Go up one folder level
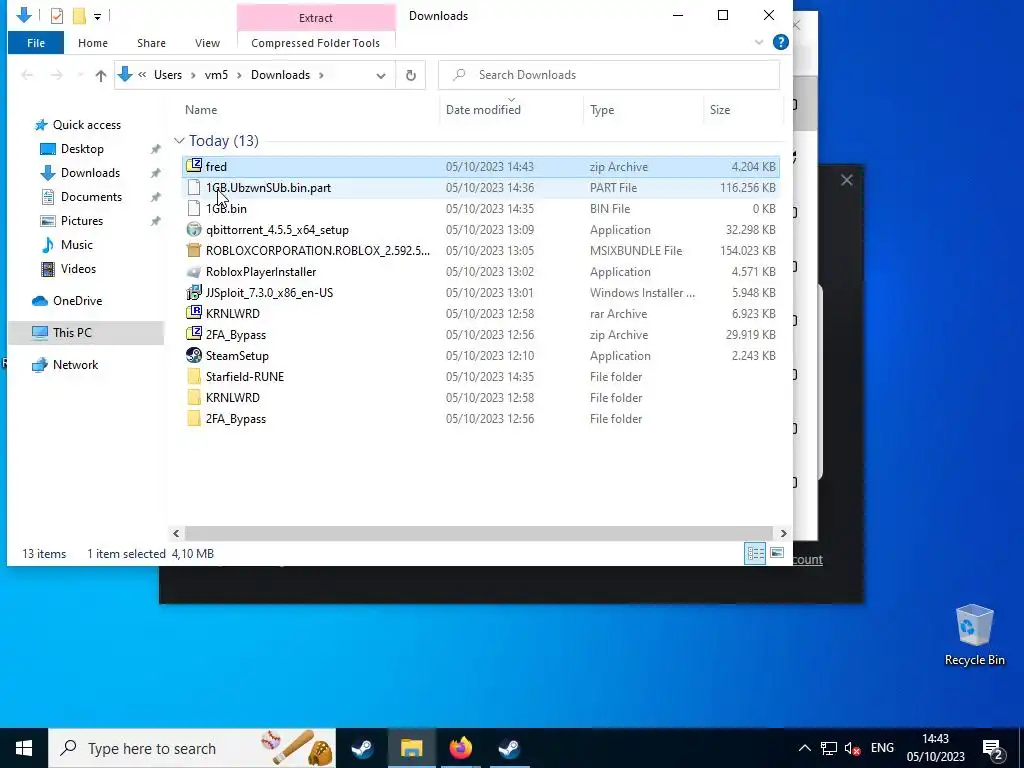 [x=101, y=75]
